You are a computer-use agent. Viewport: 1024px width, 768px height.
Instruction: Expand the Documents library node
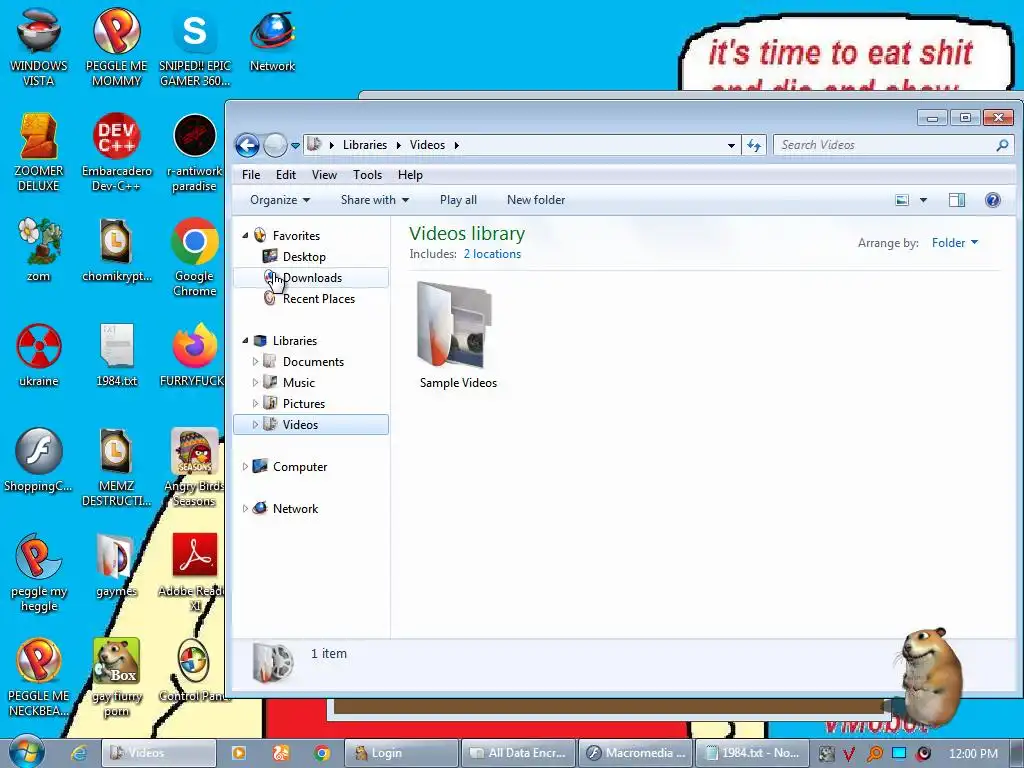coord(255,361)
